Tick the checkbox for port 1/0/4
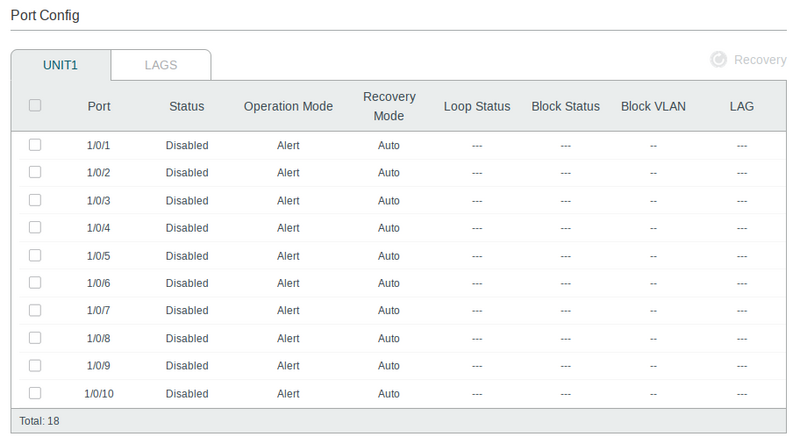Screen dimensions: 800x444 [35, 227]
